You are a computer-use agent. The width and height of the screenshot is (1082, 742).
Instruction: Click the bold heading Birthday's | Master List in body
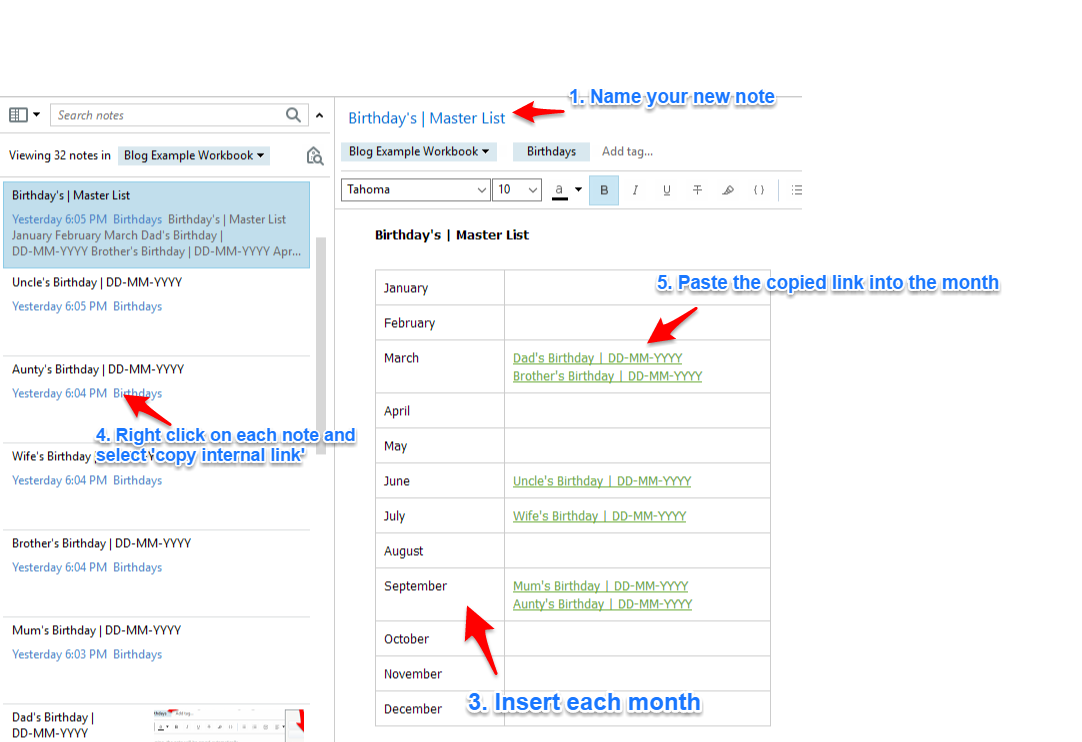click(x=452, y=235)
